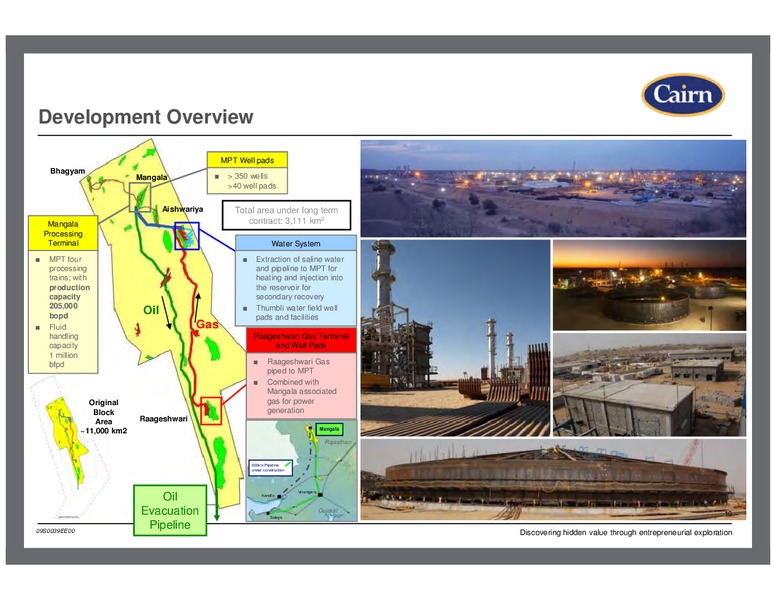Click the grey Mangala box on map

pos(140,197)
